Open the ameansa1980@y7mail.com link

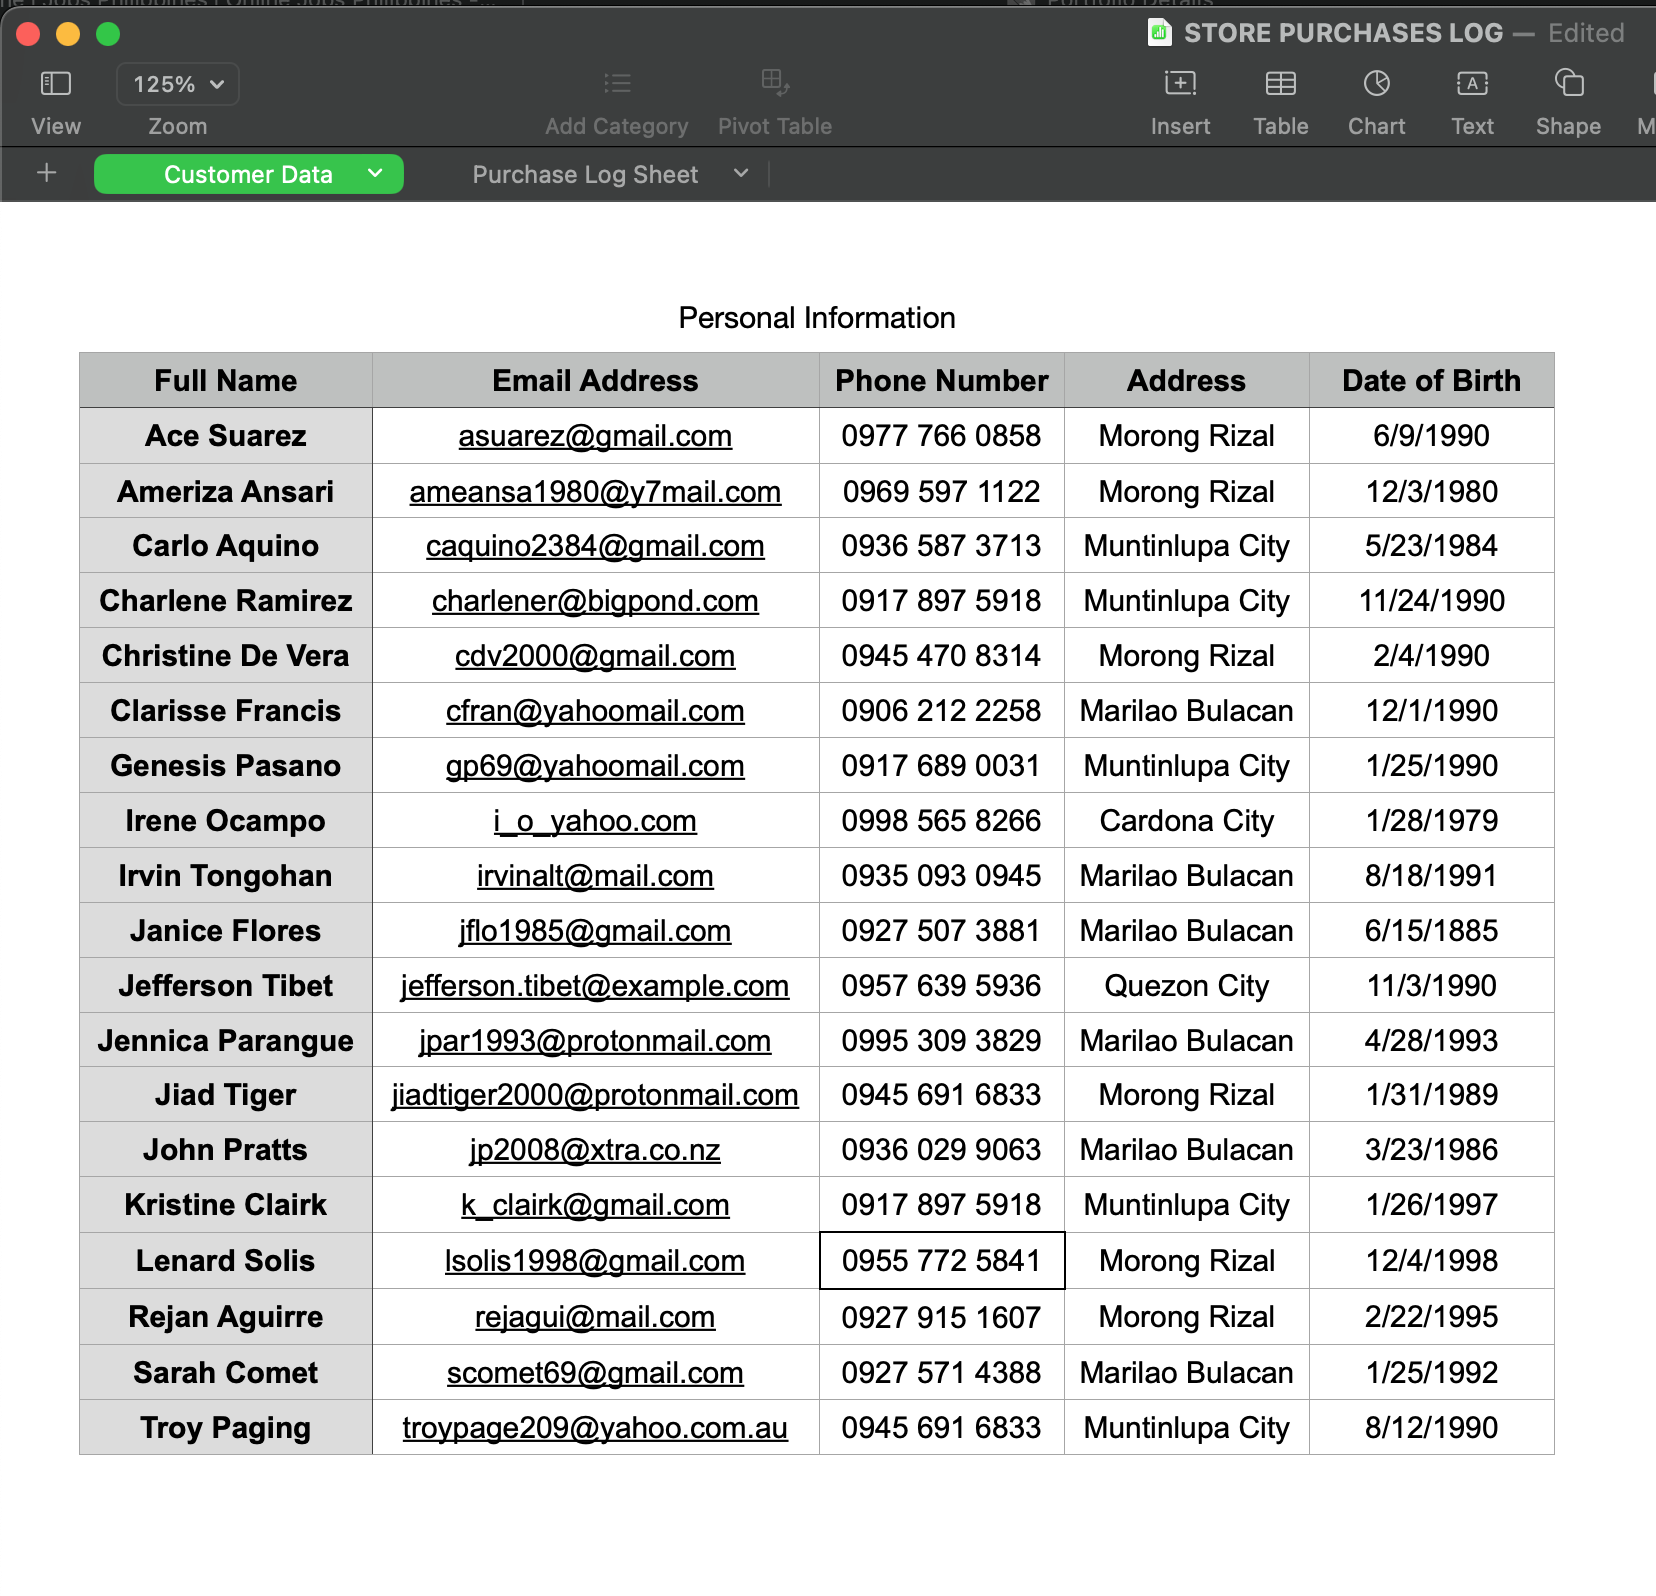(x=595, y=492)
